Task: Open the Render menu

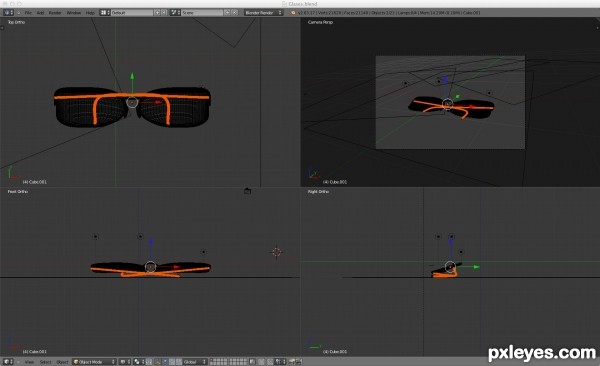Action: click(55, 13)
